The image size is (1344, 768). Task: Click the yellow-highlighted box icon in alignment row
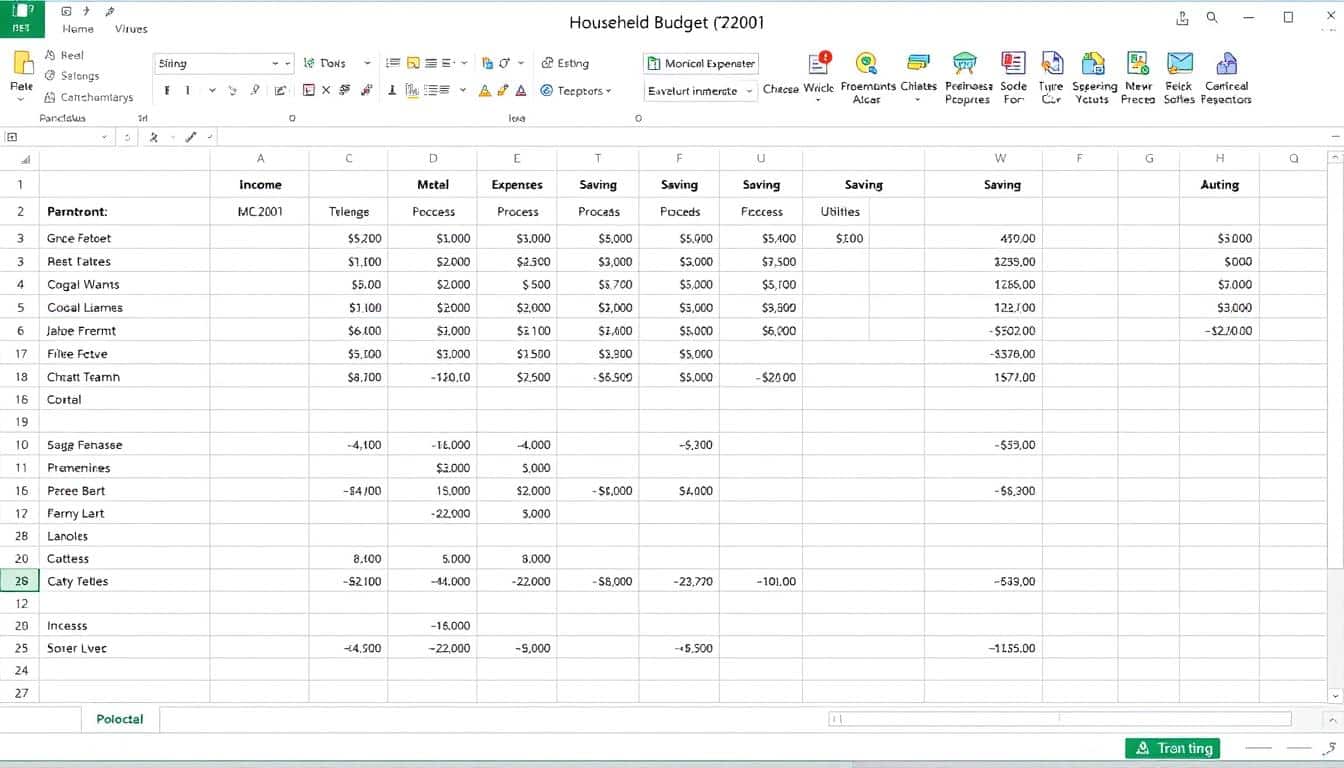(413, 62)
